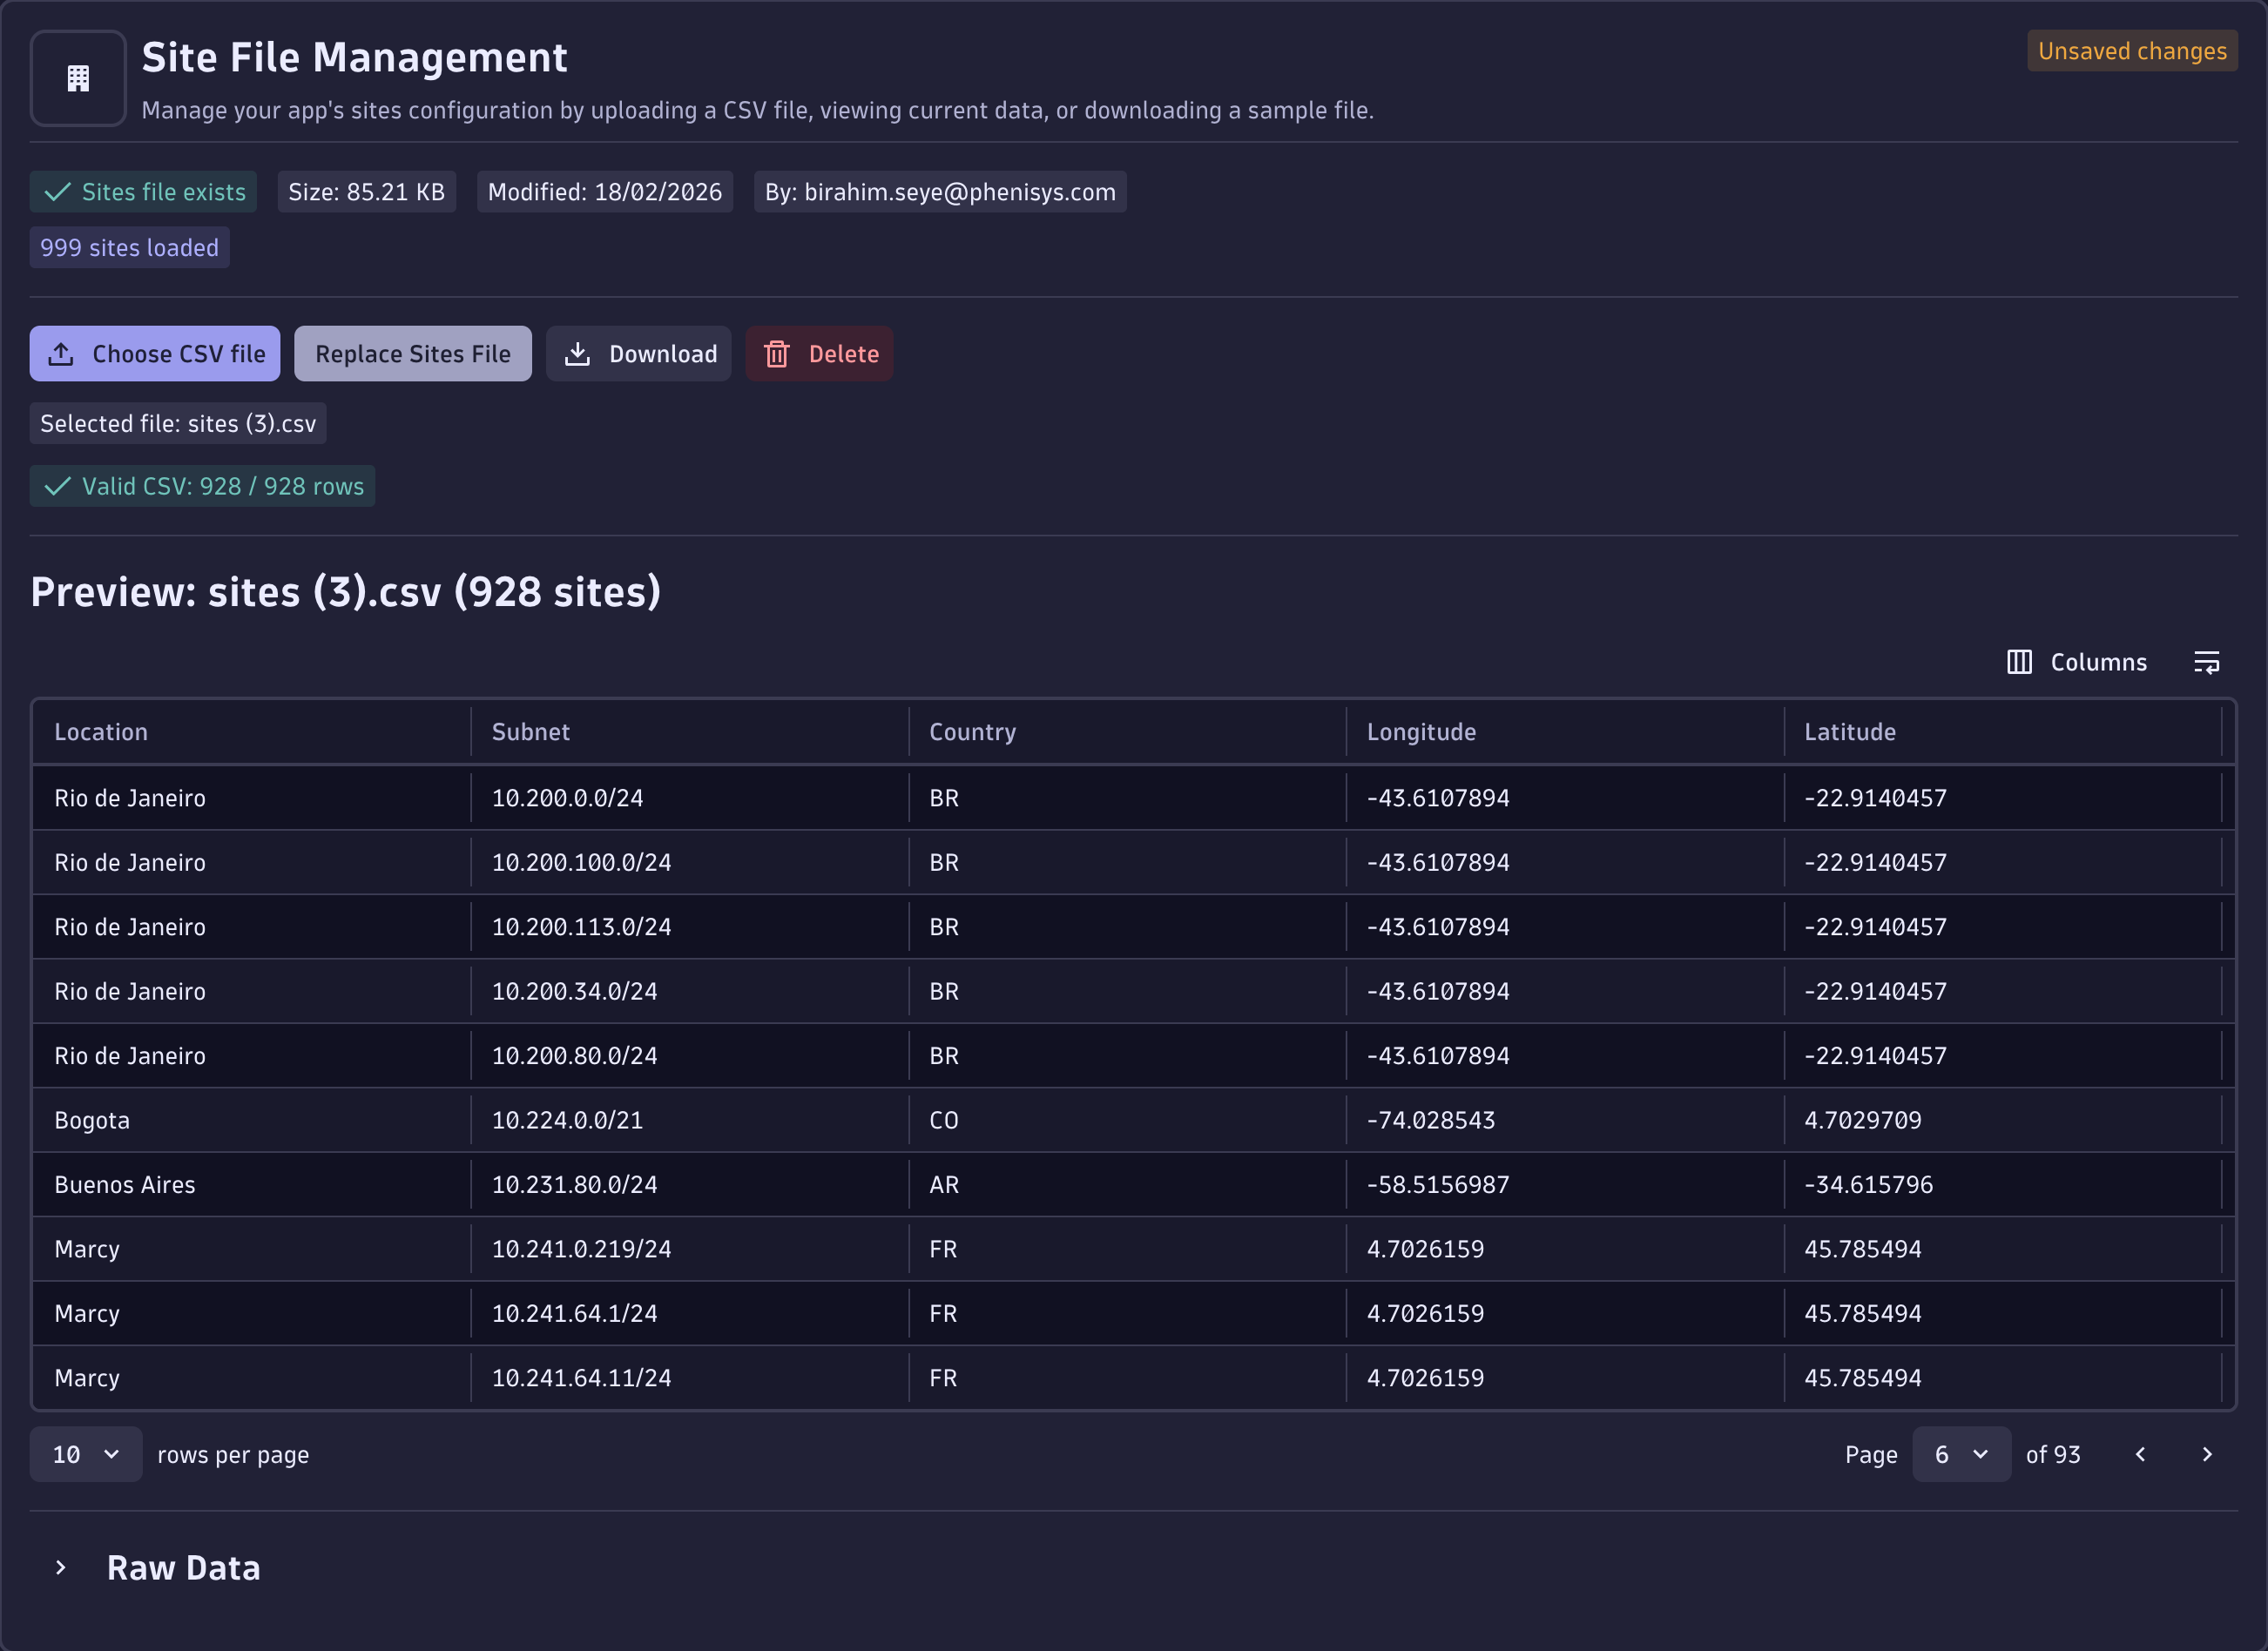Click the Replace Sites File button

pyautogui.click(x=412, y=353)
